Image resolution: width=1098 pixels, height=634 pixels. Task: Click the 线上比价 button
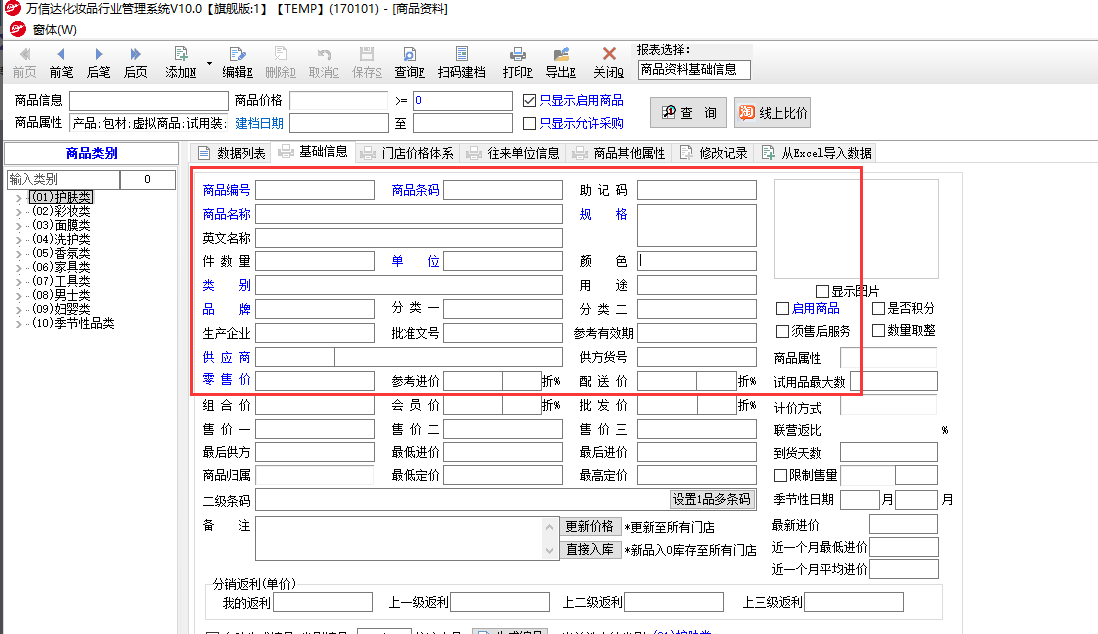[x=772, y=113]
